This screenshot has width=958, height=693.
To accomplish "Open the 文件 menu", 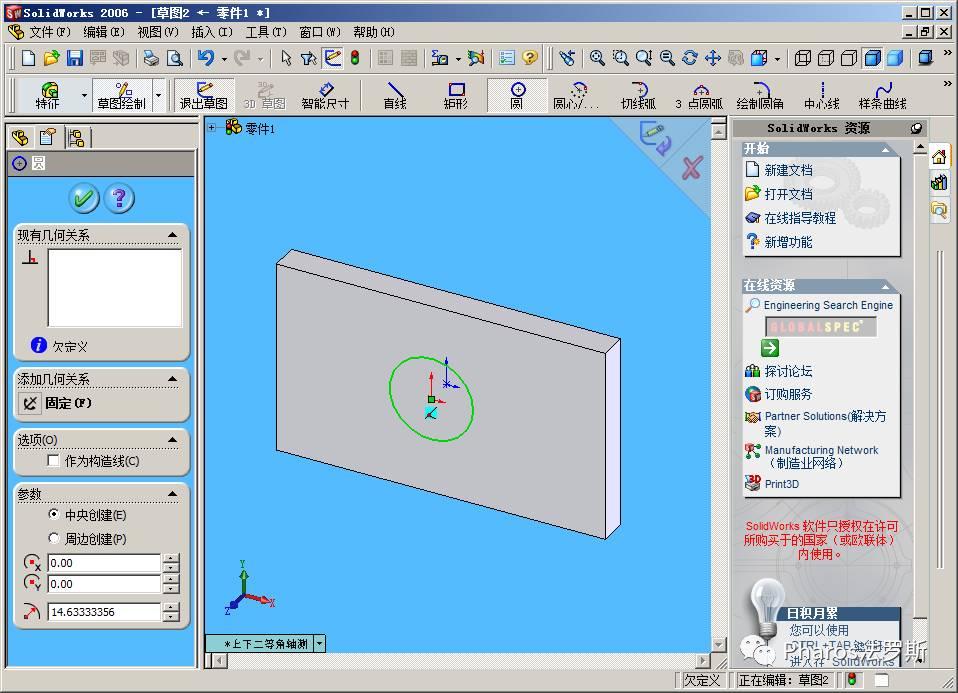I will pyautogui.click(x=49, y=32).
